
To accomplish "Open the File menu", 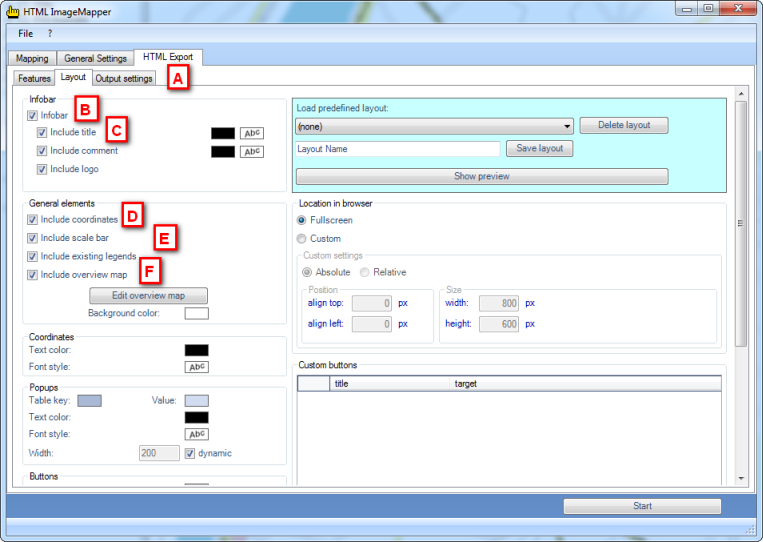I will pos(25,33).
